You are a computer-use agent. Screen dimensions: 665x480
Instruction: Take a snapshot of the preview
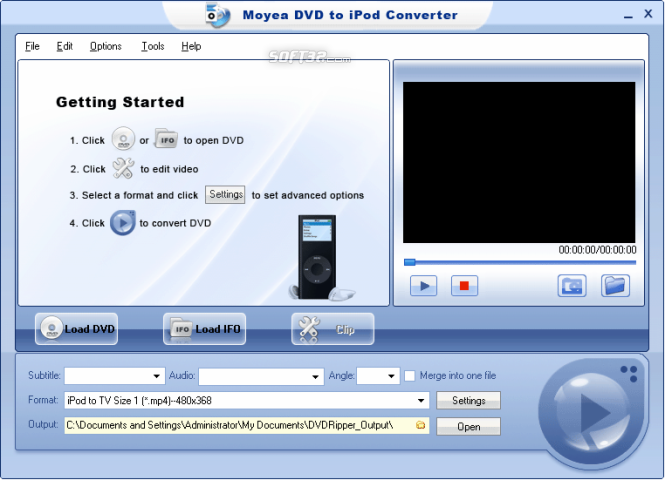pyautogui.click(x=572, y=285)
